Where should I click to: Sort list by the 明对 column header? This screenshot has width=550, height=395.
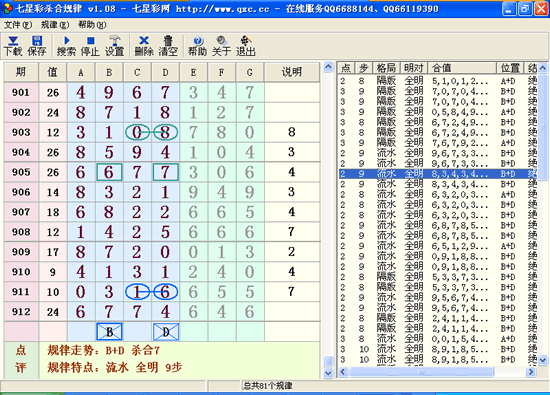click(x=414, y=68)
